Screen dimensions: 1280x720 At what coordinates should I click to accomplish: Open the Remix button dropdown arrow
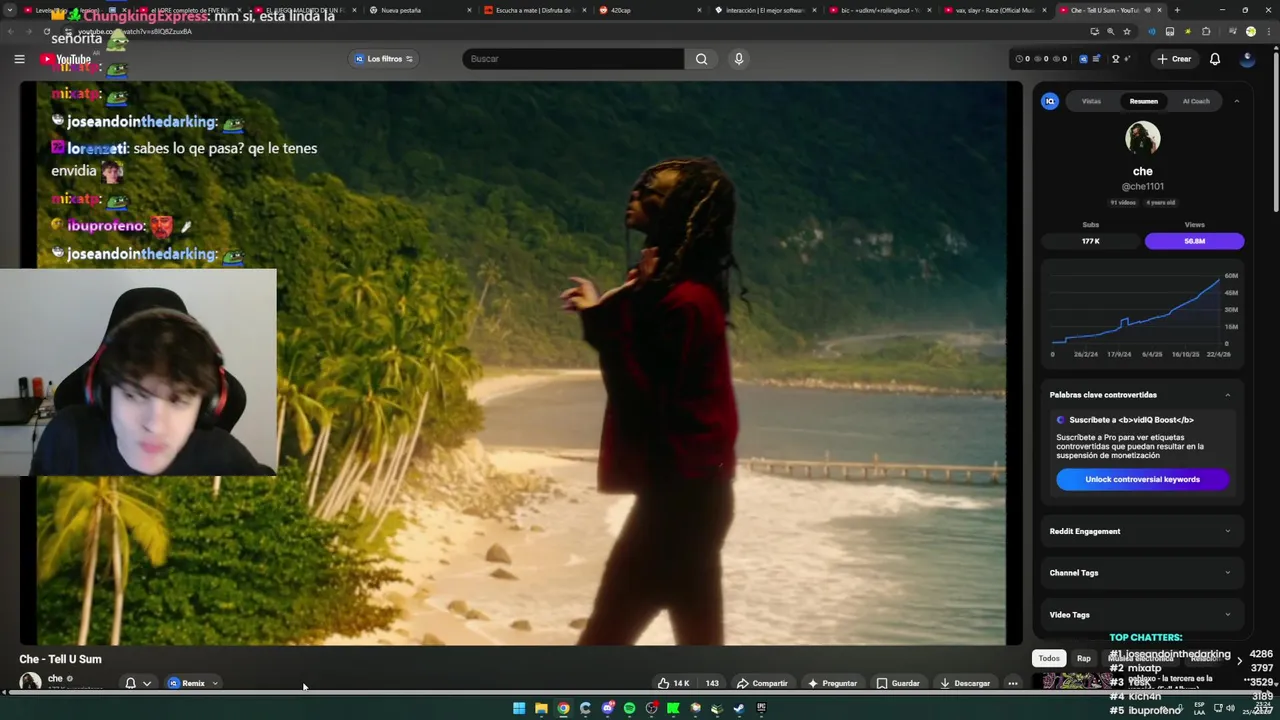[214, 683]
